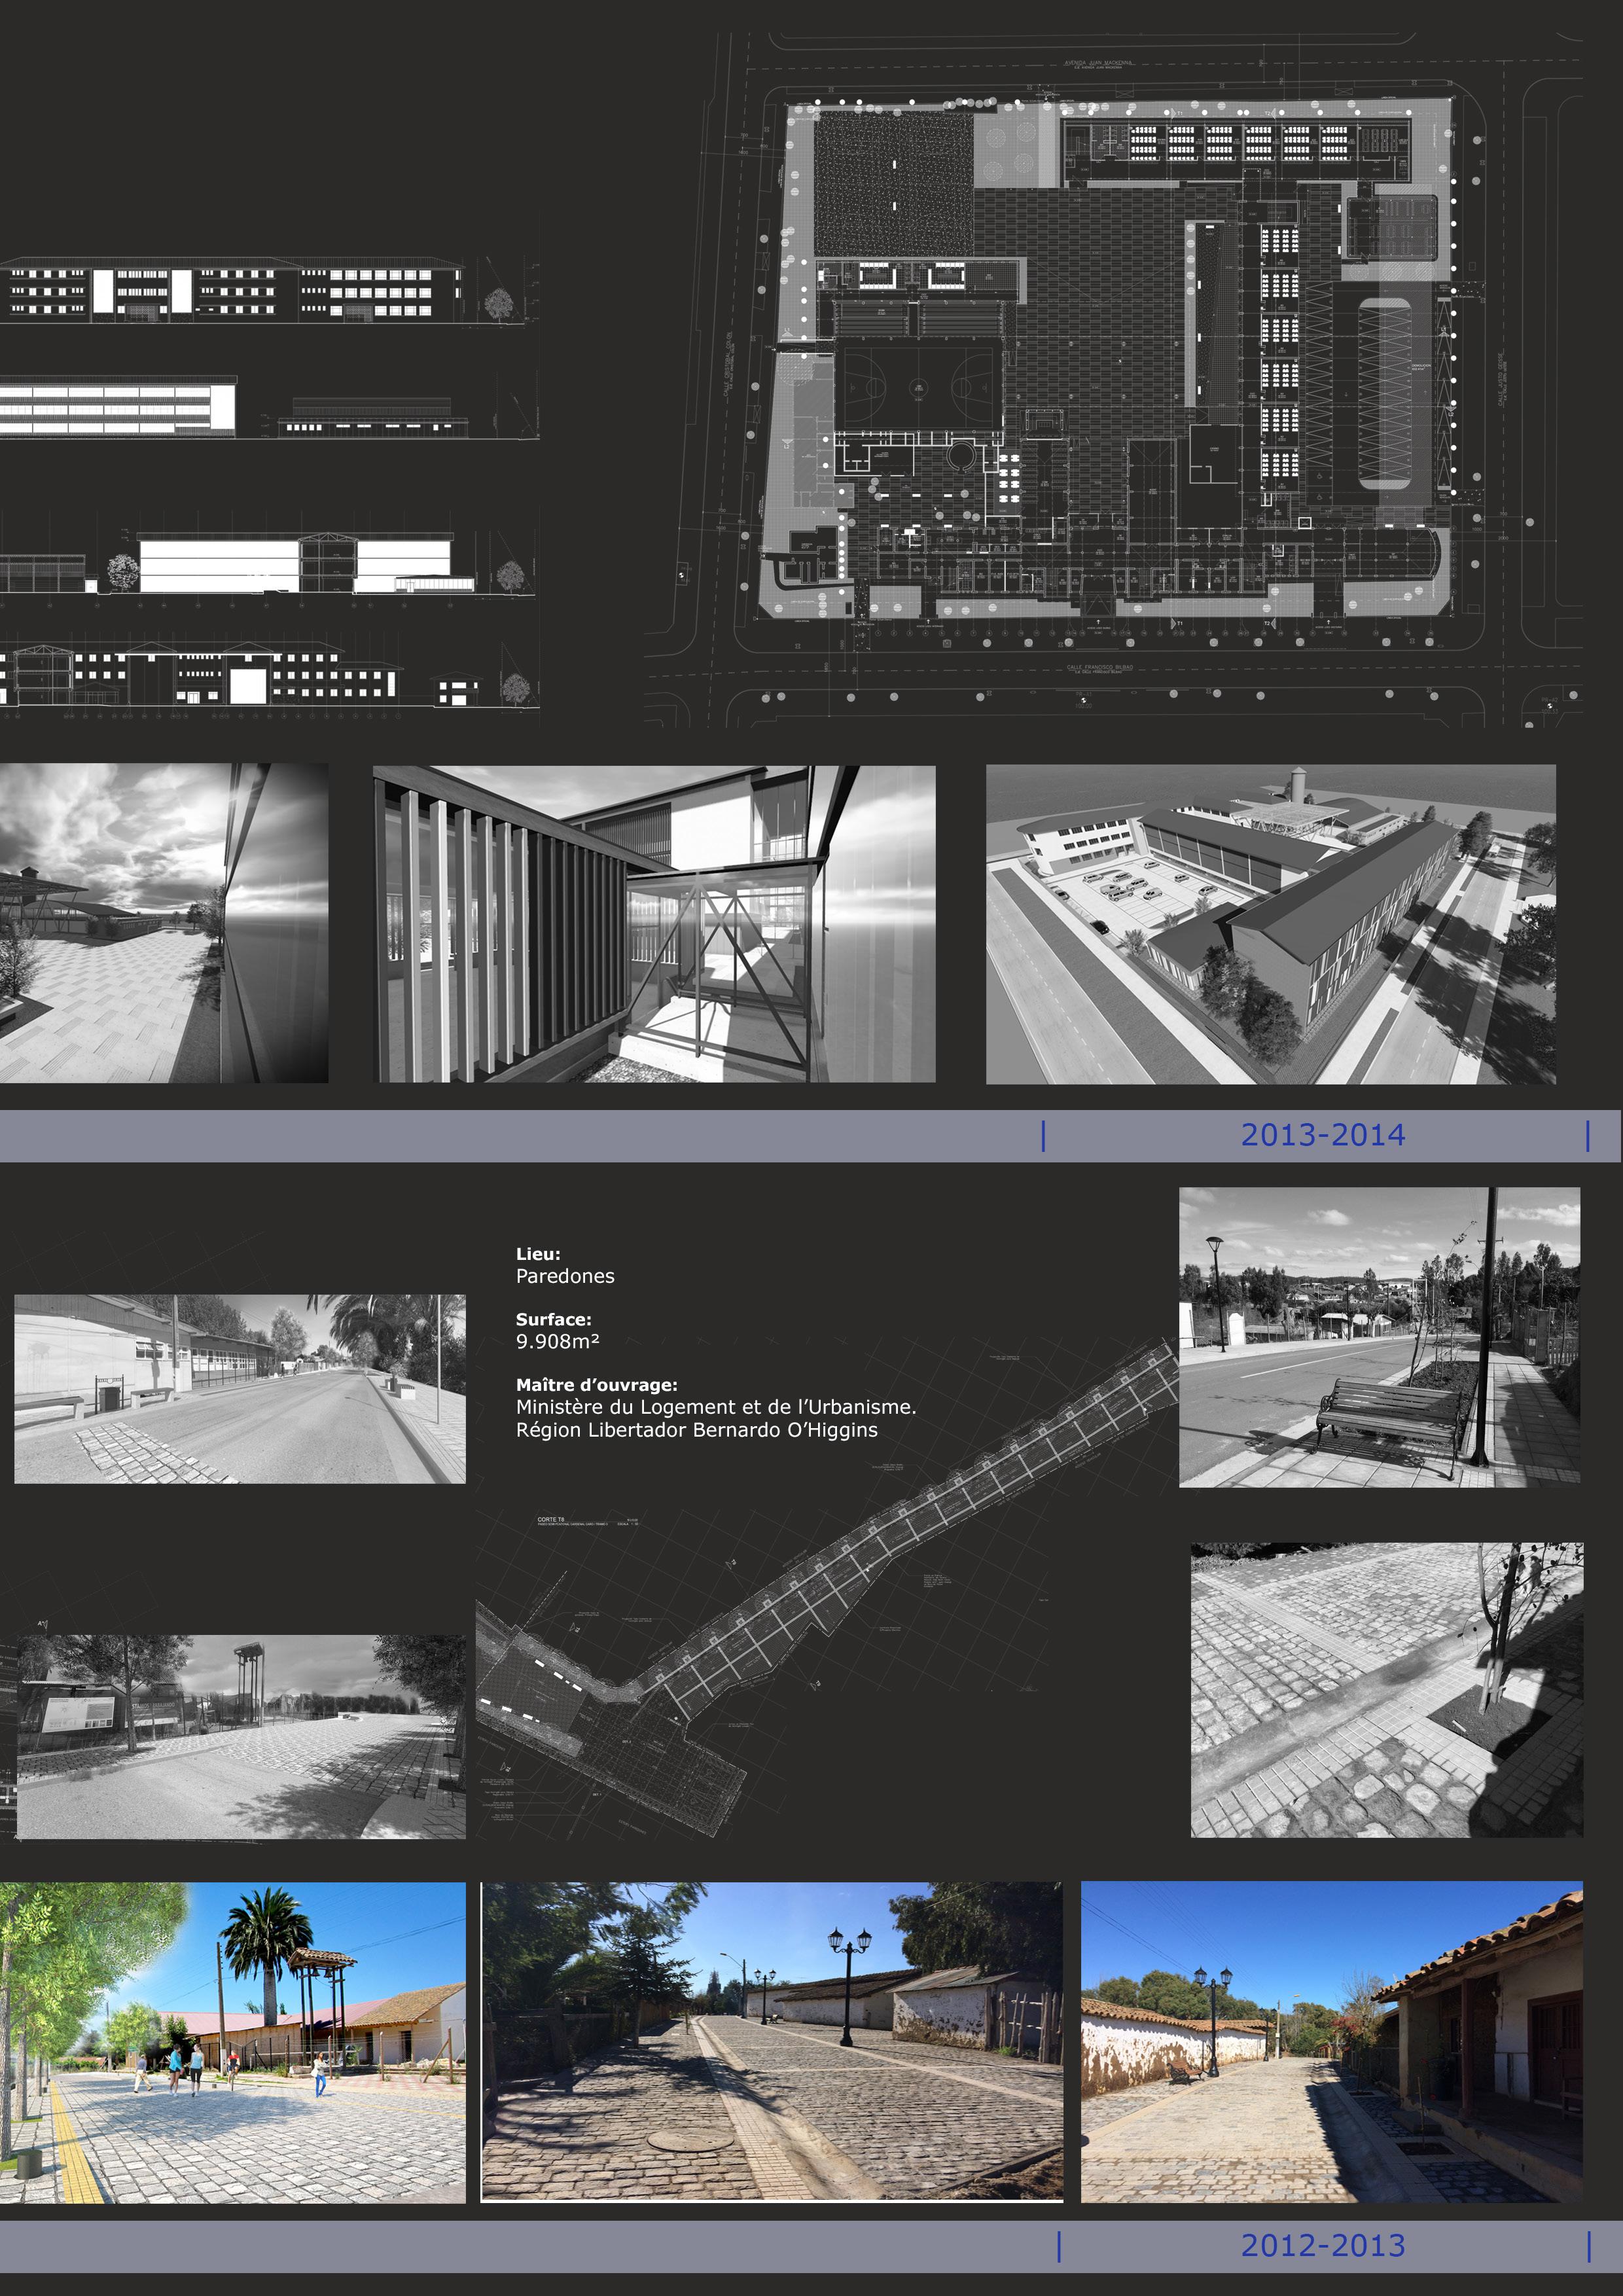Open the photo of tiled-roof adobe house

tap(1331, 2042)
